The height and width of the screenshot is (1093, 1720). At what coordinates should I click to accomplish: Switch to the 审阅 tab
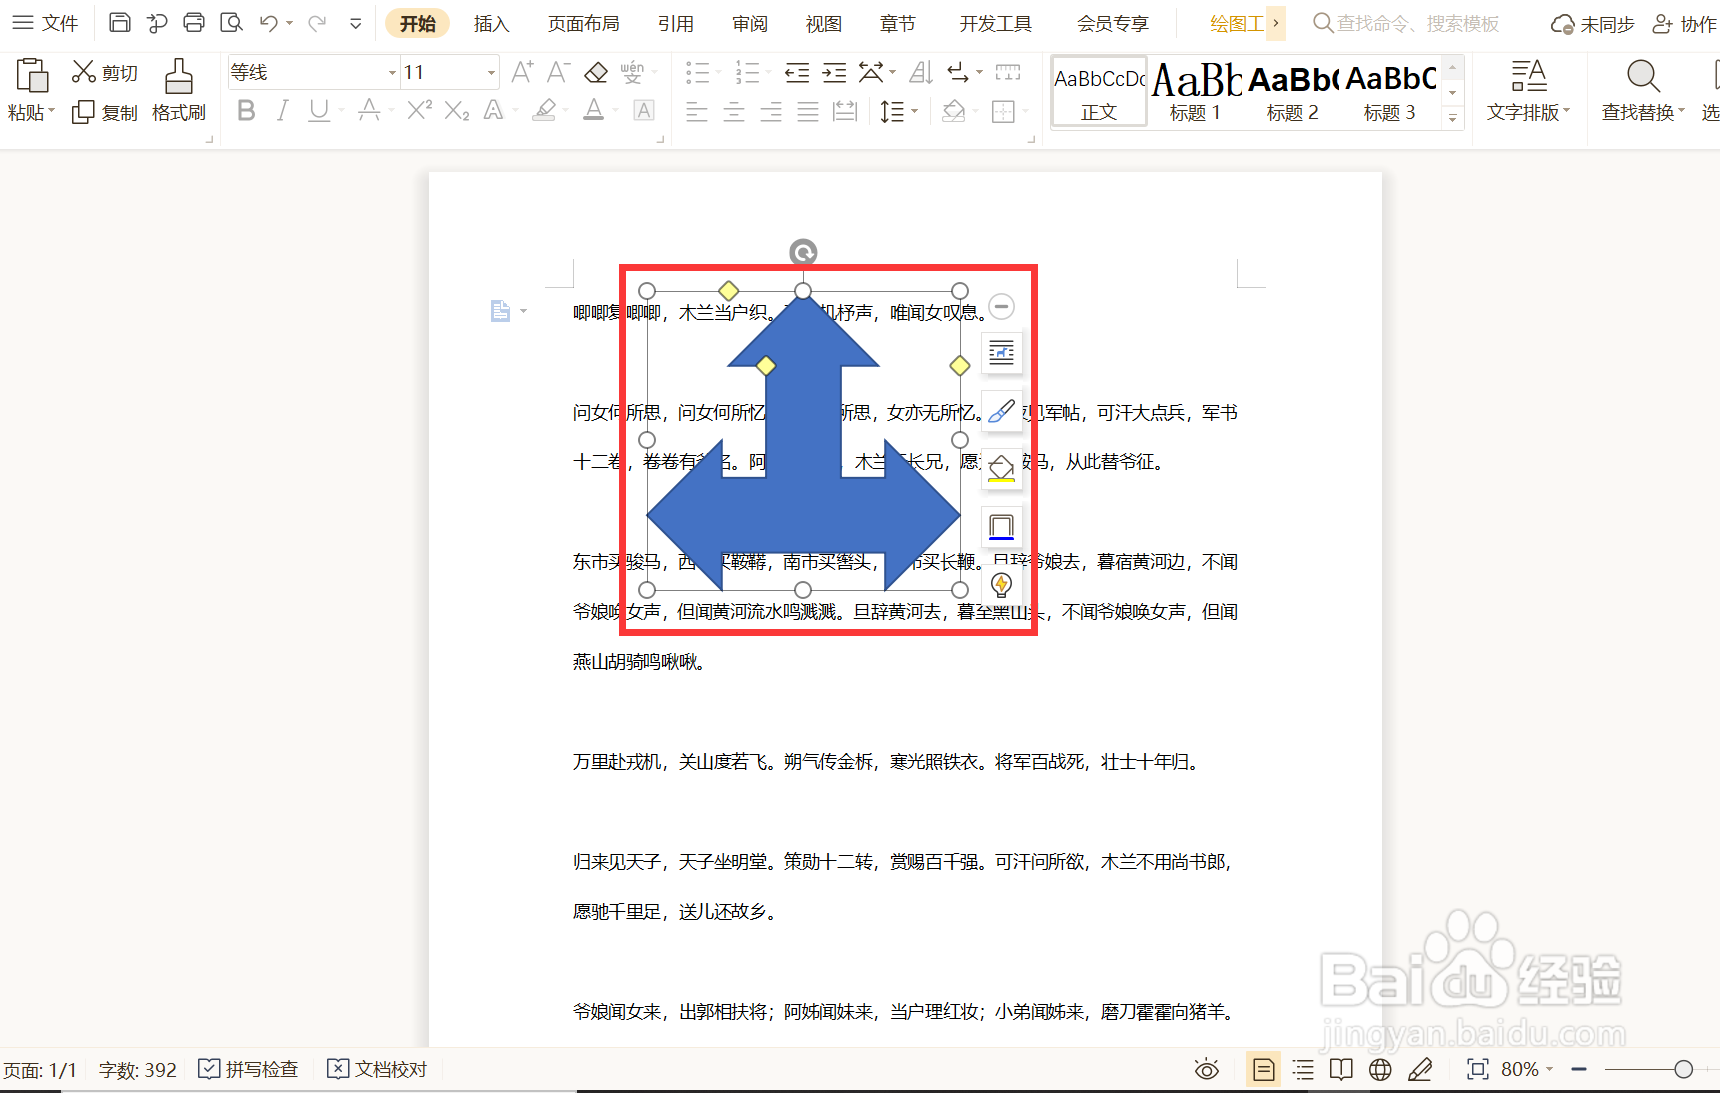tap(750, 23)
